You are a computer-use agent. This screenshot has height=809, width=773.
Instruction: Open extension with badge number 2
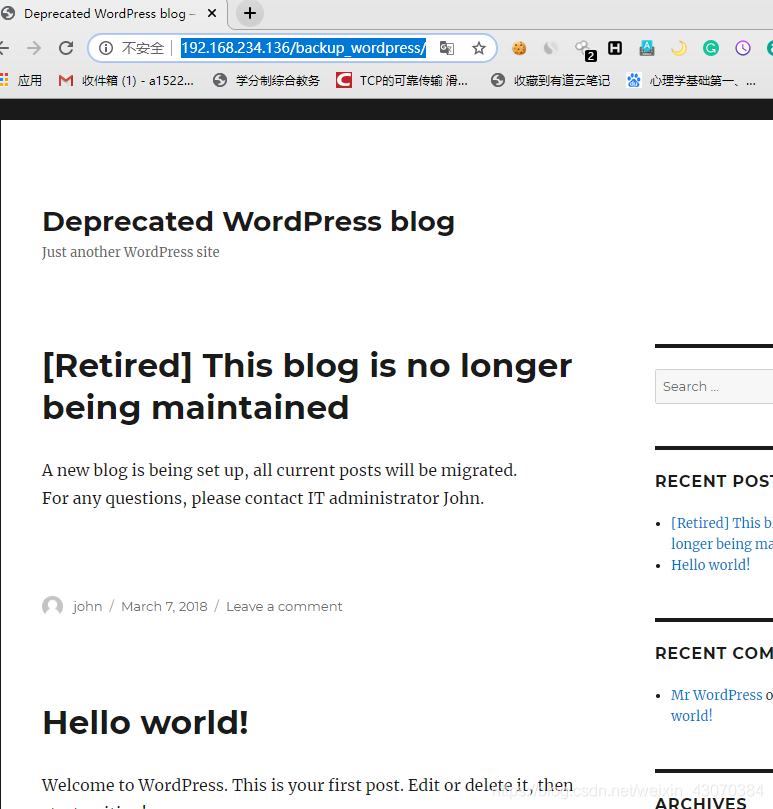pos(585,50)
